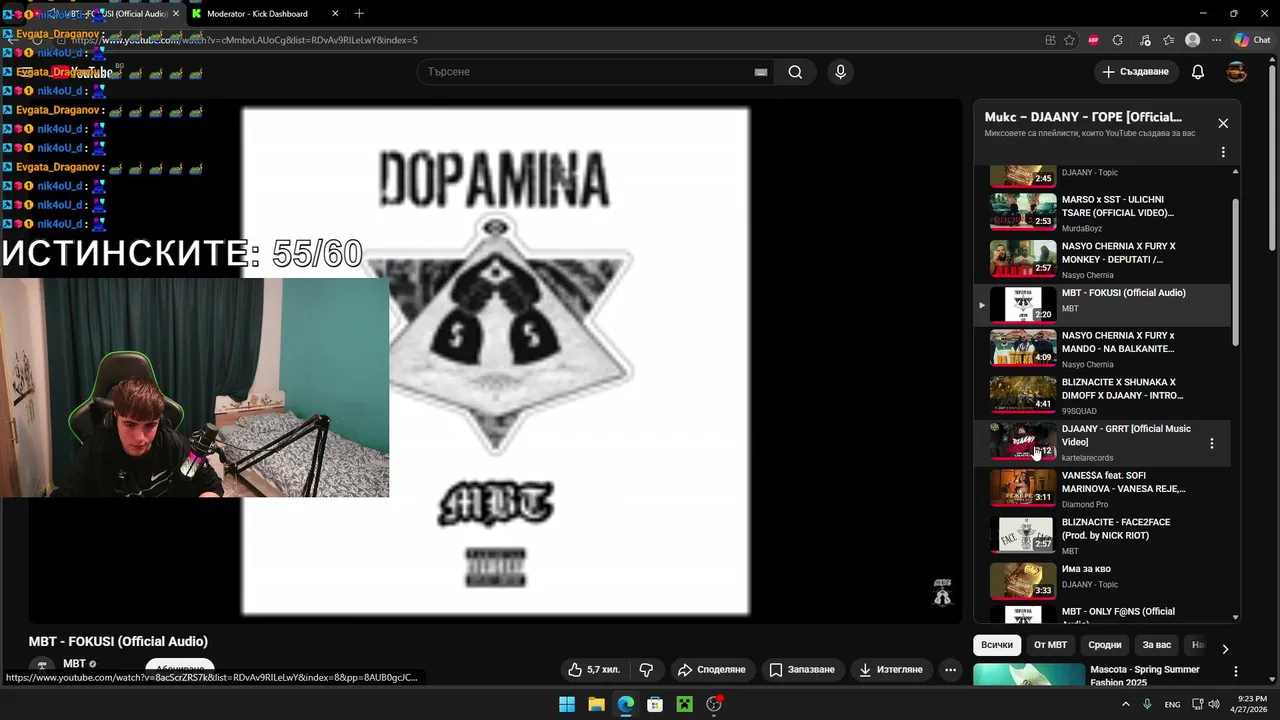Screen dimensions: 1280x720
Task: Click the Споделяне share button
Action: point(711,669)
